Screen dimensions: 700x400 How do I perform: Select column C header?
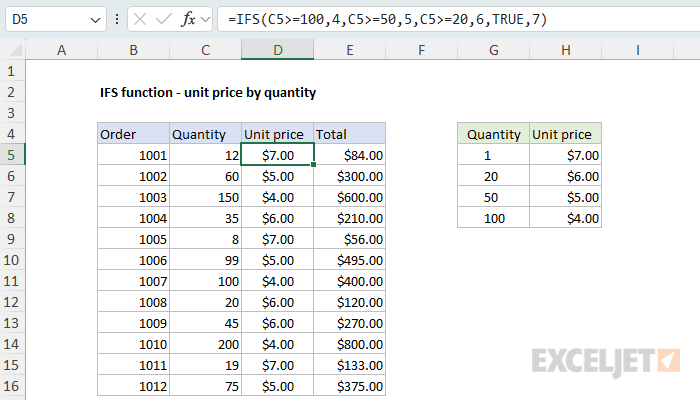(x=205, y=50)
